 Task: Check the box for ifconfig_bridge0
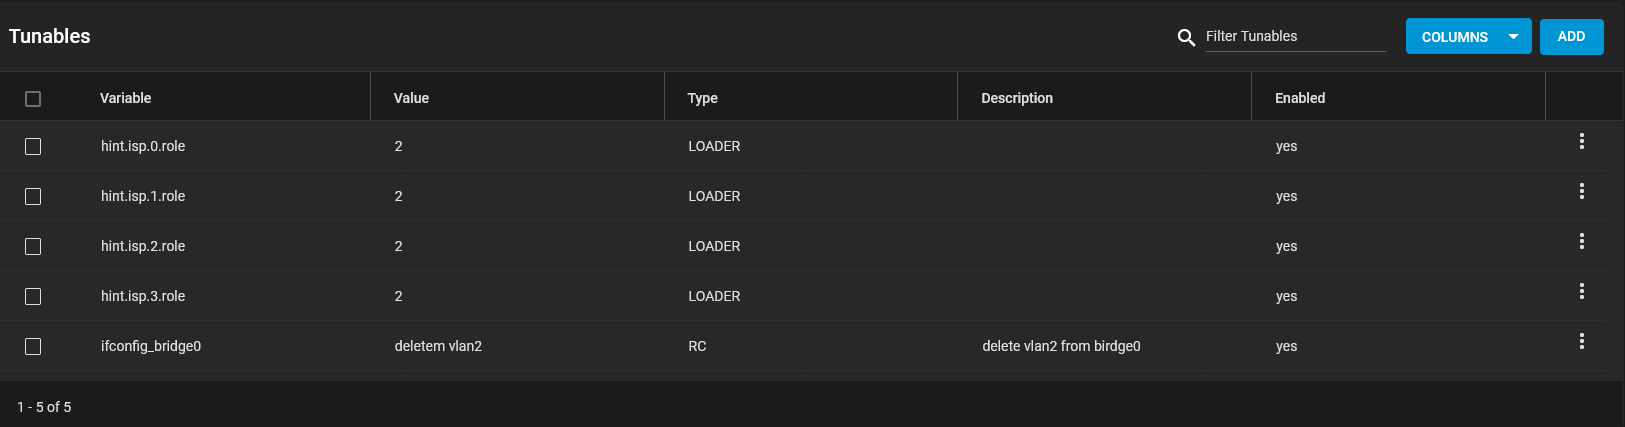[33, 347]
